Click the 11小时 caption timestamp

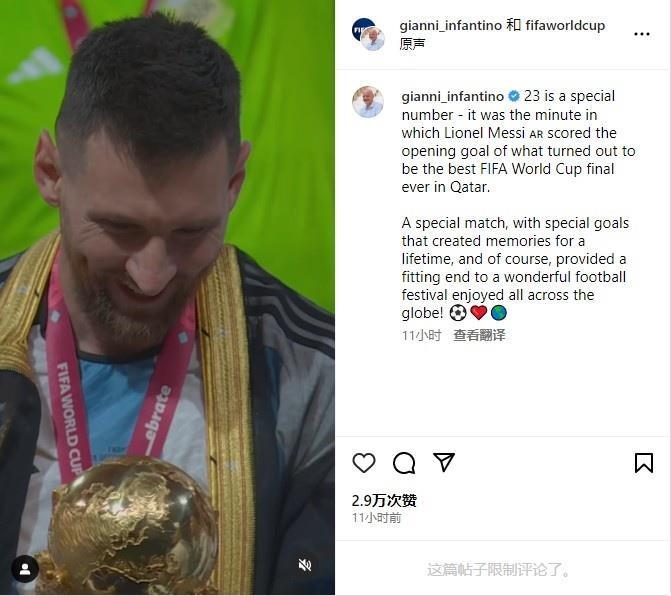point(421,335)
